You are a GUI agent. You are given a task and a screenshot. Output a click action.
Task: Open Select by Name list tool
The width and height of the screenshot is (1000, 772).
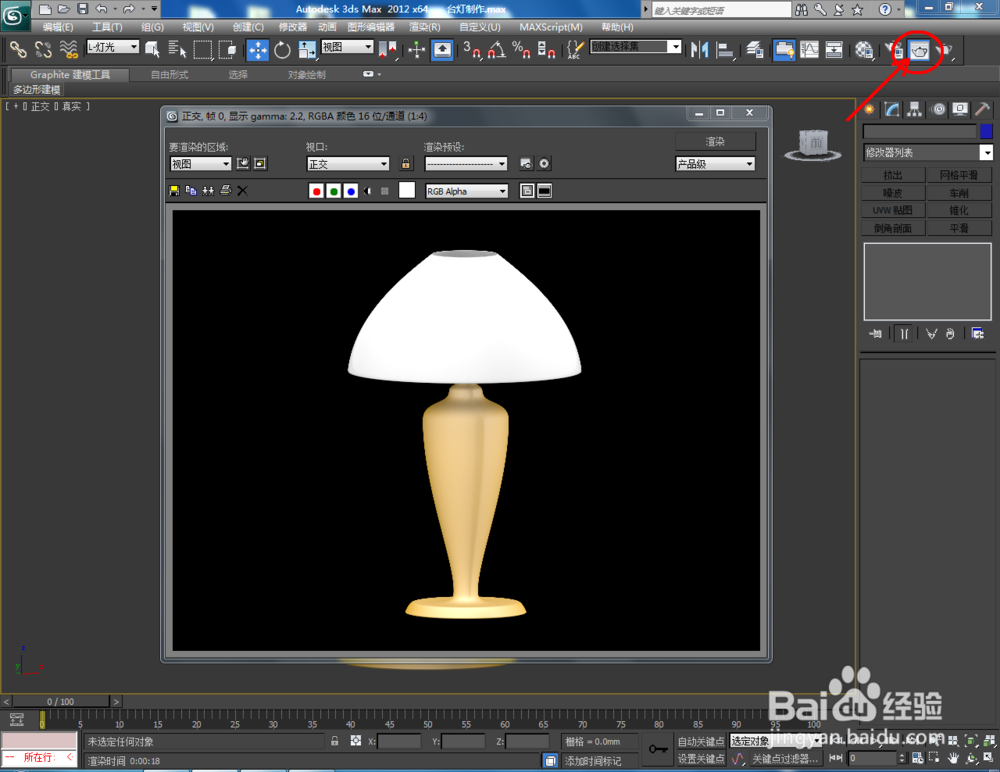[177, 49]
